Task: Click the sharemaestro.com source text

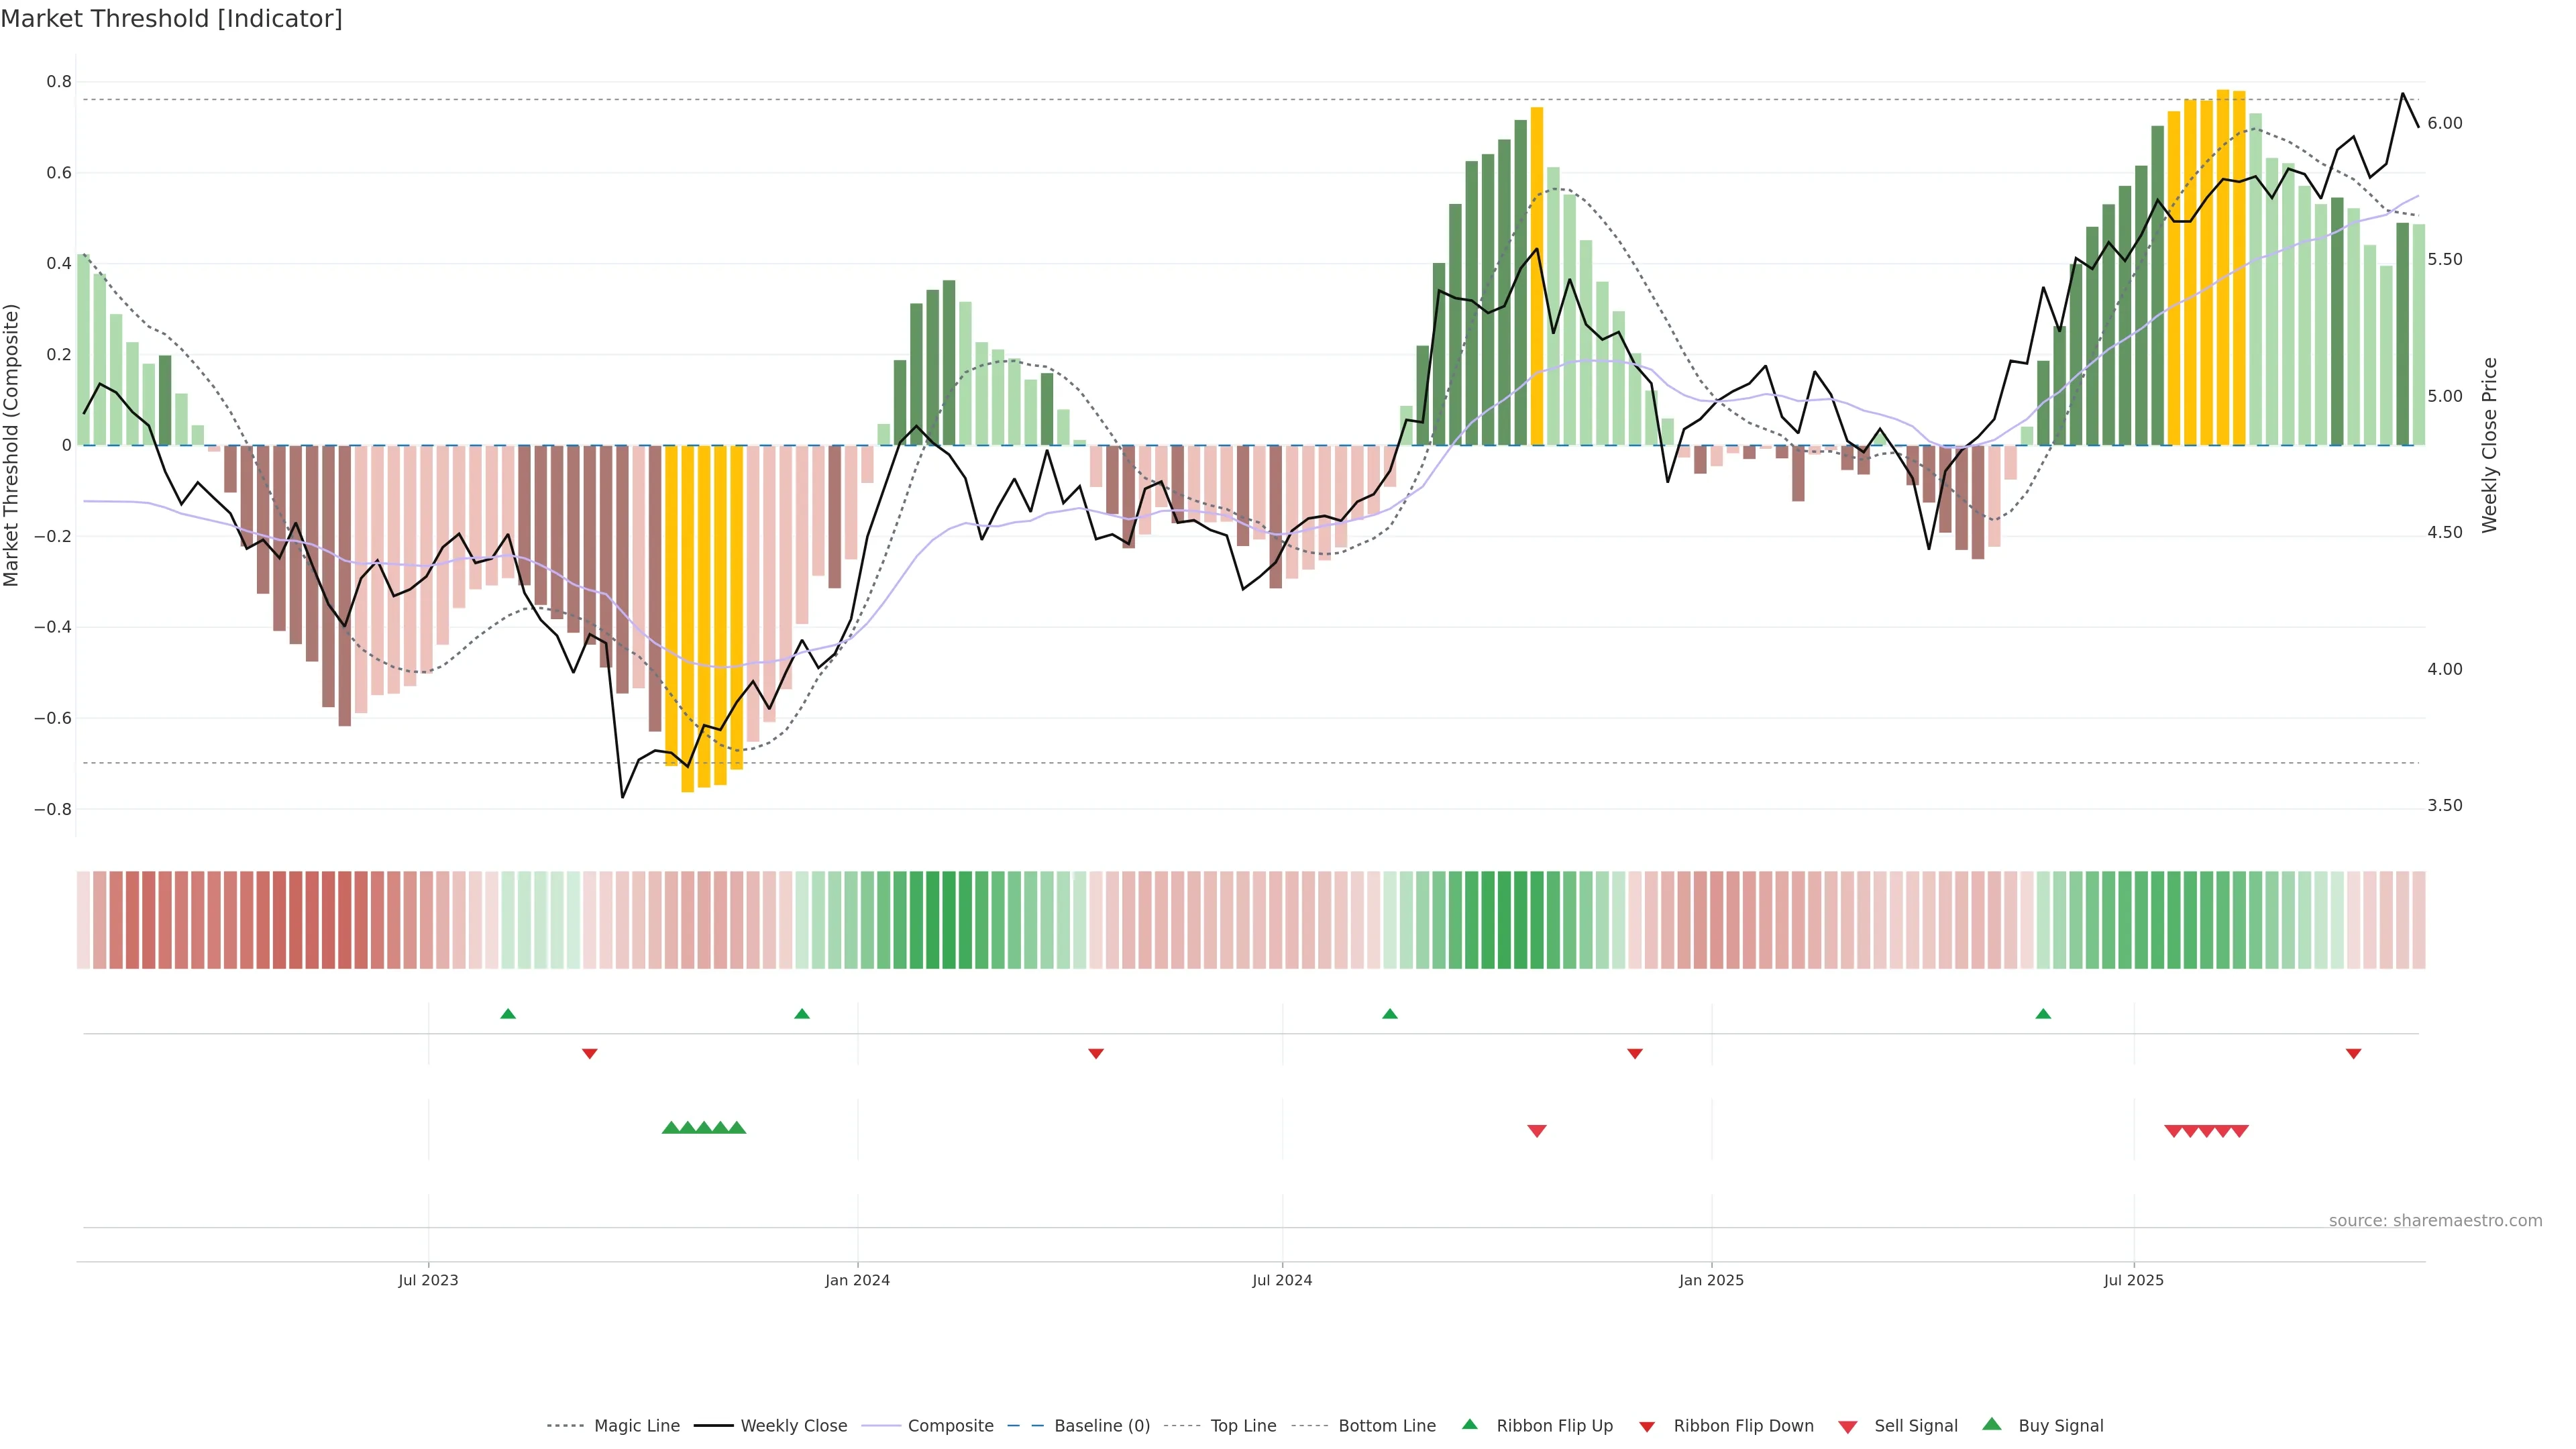Action: 2435,1220
